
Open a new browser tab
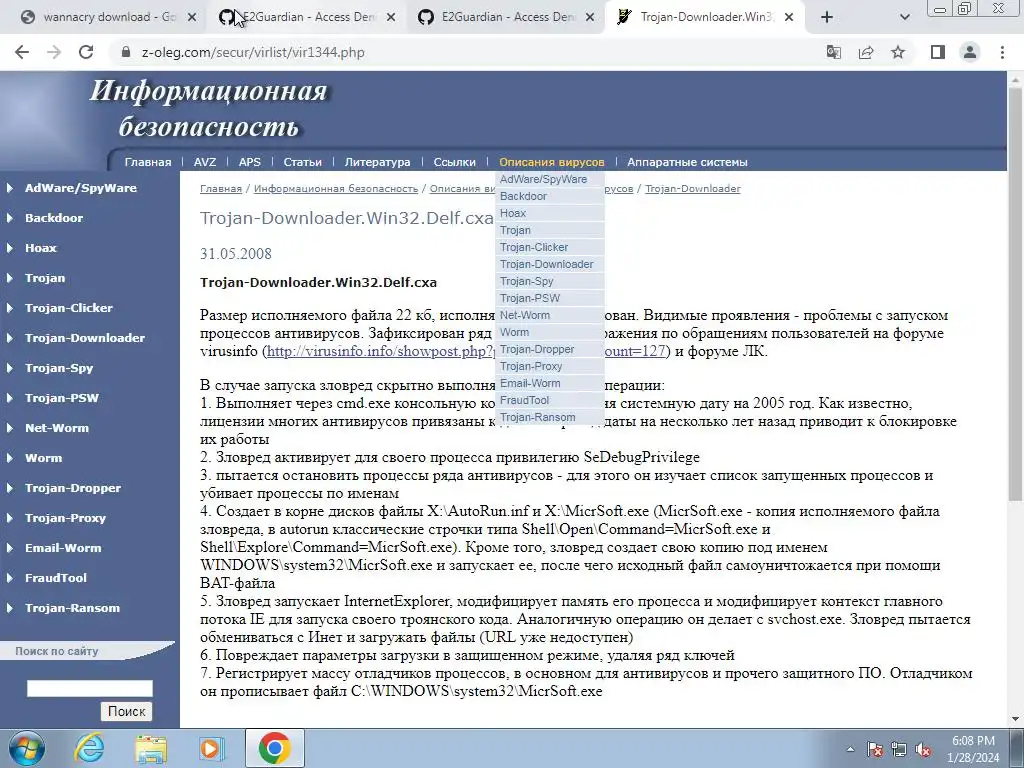827,18
